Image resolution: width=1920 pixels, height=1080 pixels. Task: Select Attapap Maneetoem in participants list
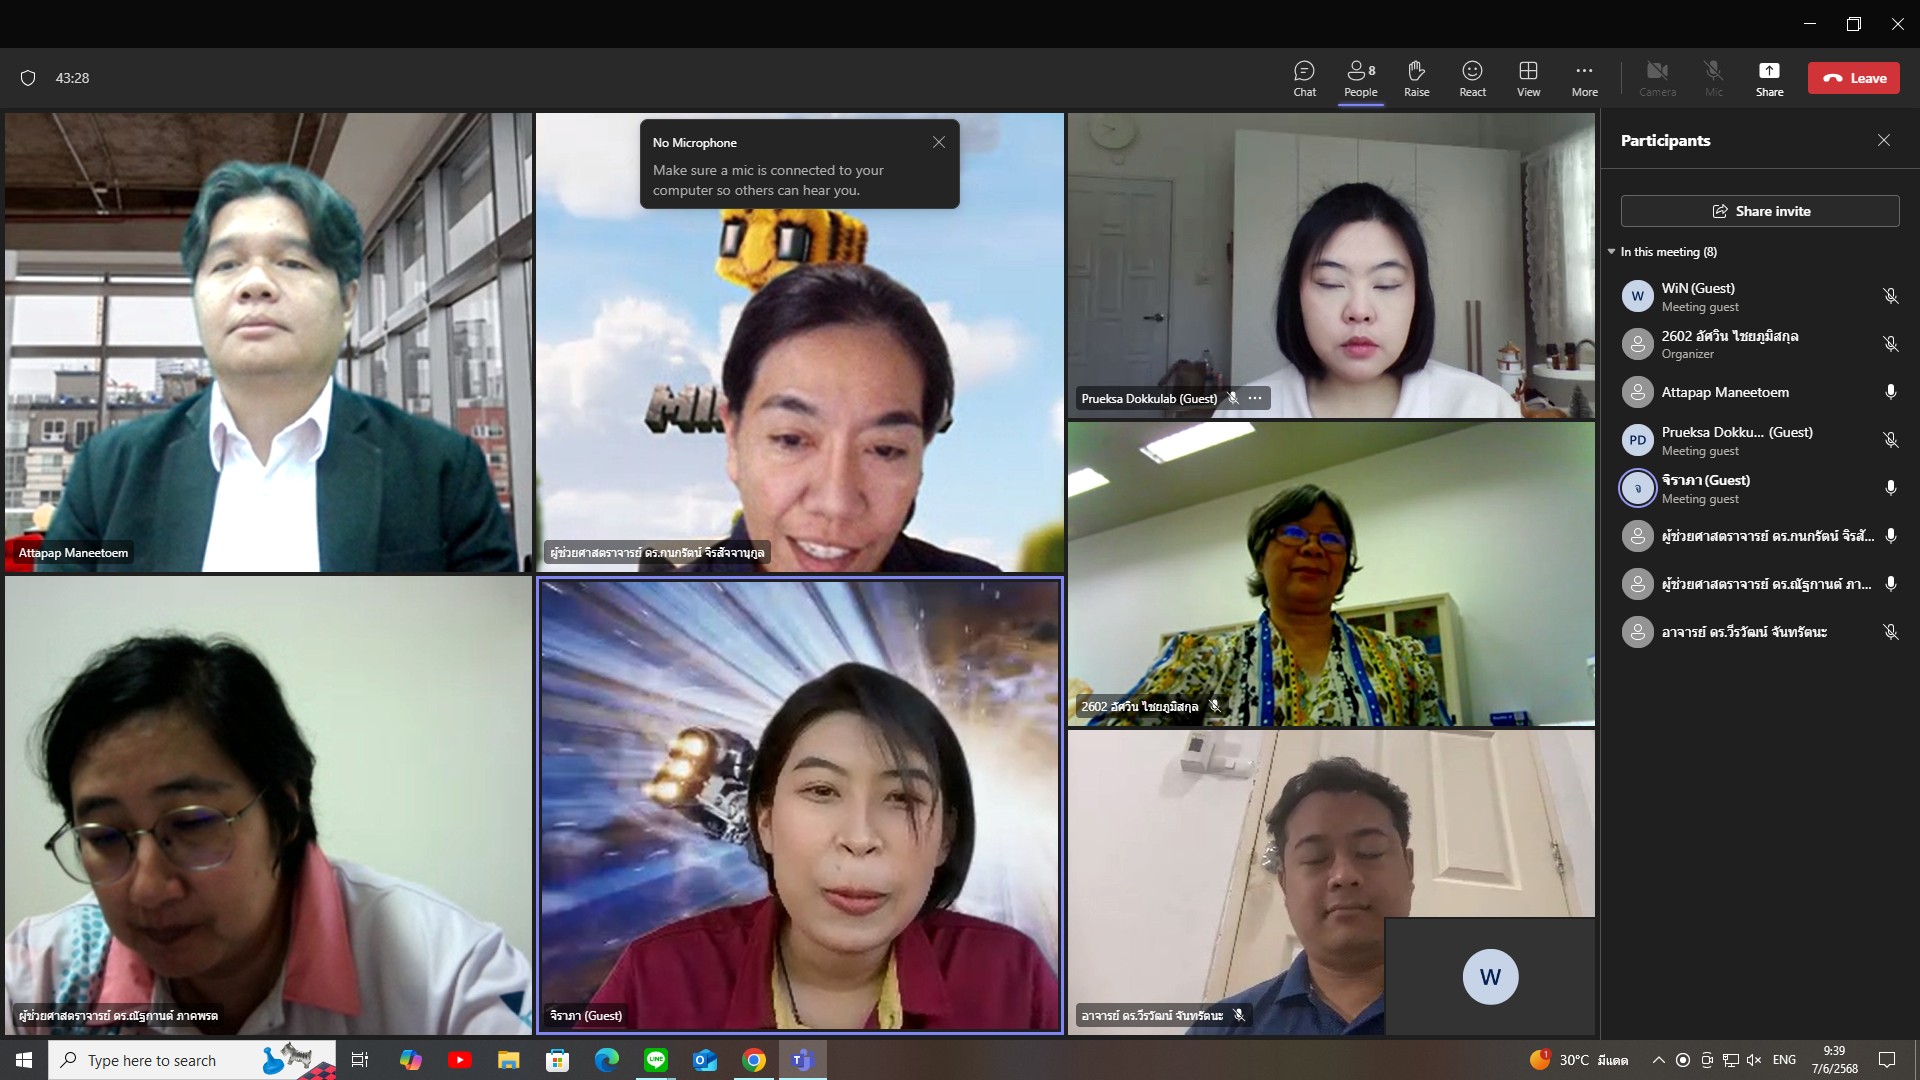pyautogui.click(x=1725, y=392)
